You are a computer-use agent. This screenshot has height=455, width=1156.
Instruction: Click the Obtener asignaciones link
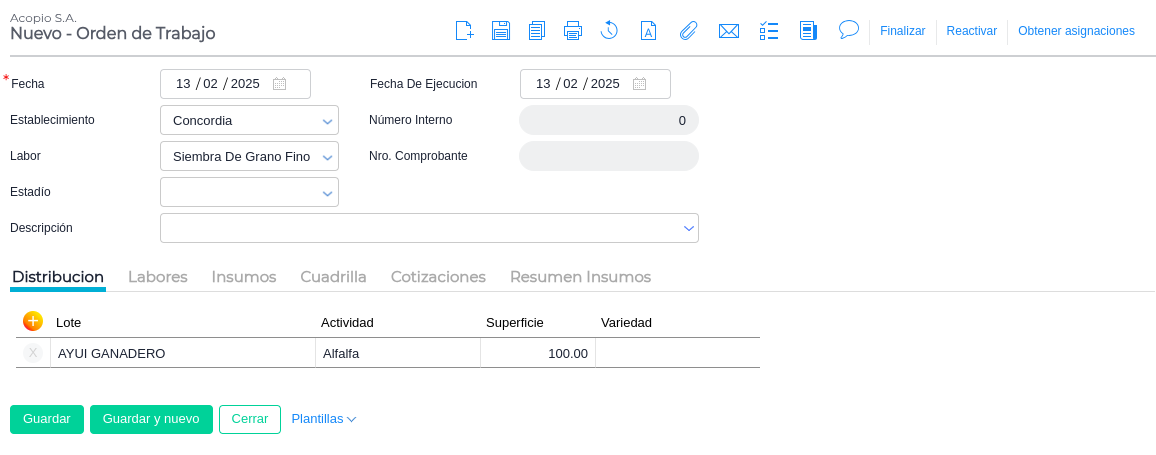[1076, 31]
